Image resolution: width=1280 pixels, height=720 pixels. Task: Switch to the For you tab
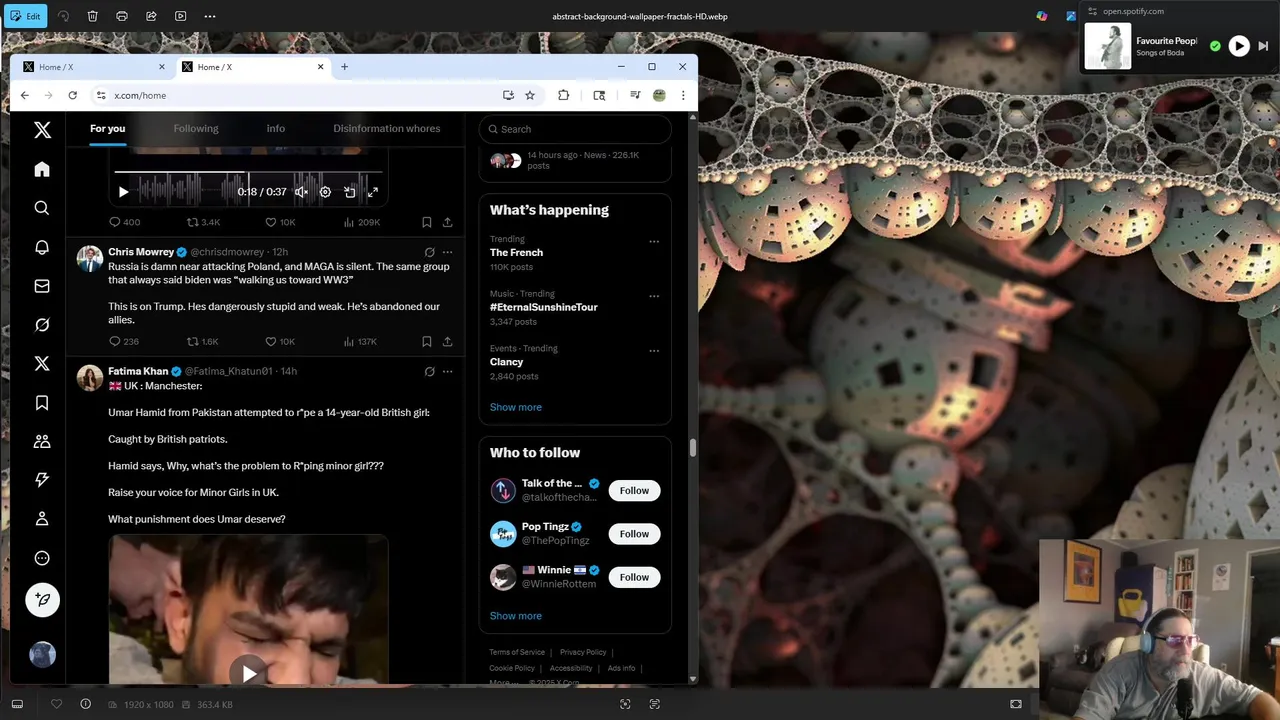point(107,128)
